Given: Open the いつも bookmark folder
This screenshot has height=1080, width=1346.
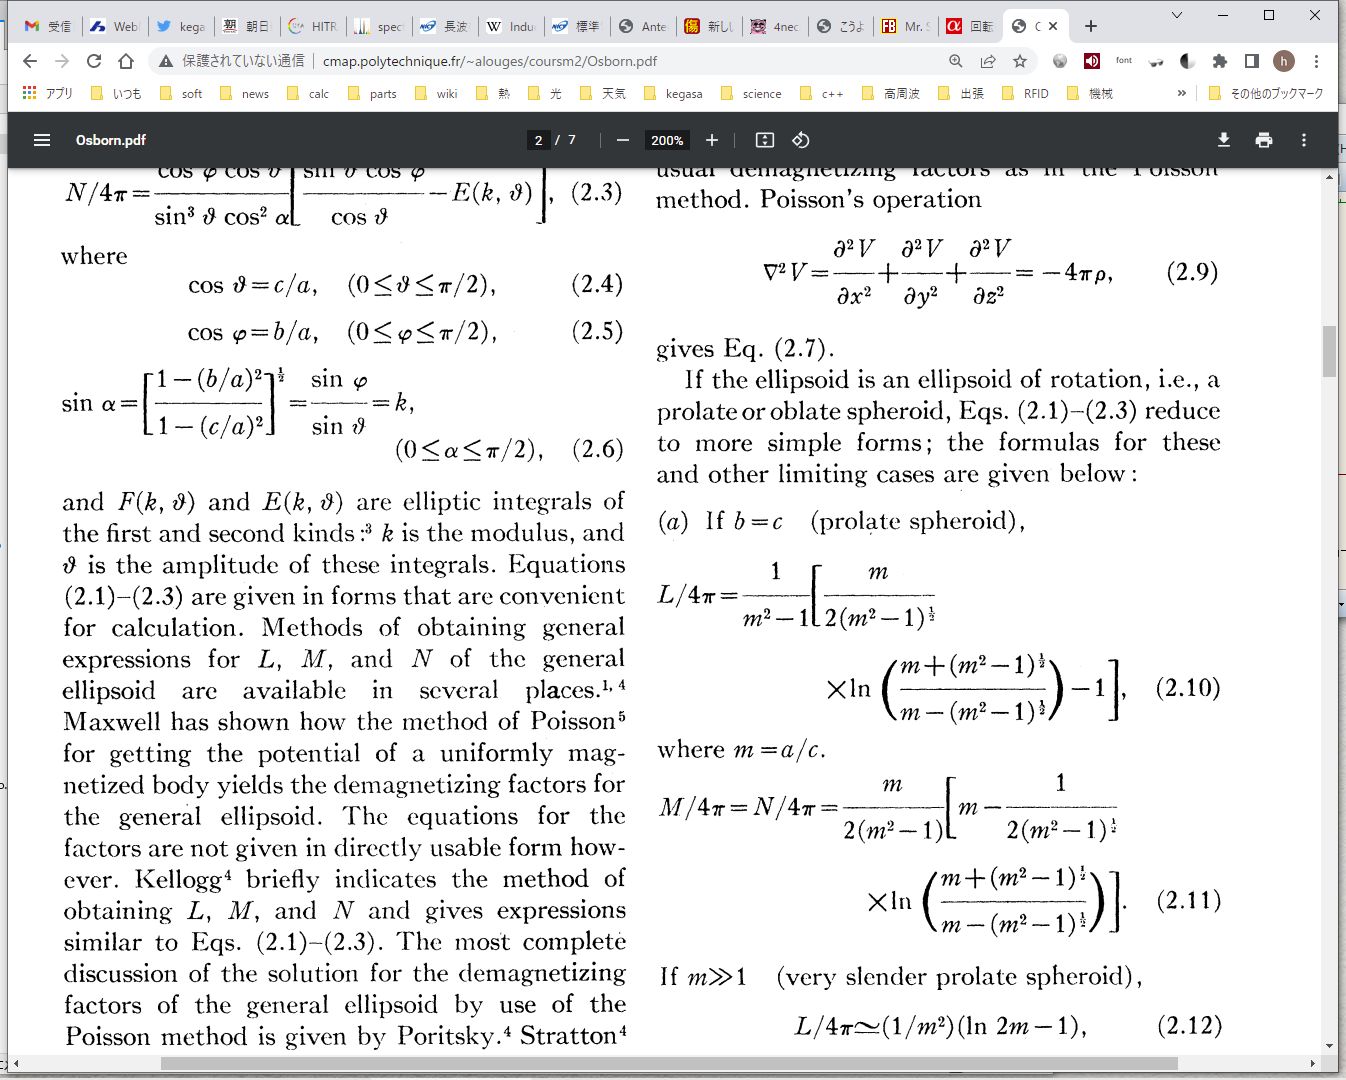Looking at the screenshot, I should 115,93.
